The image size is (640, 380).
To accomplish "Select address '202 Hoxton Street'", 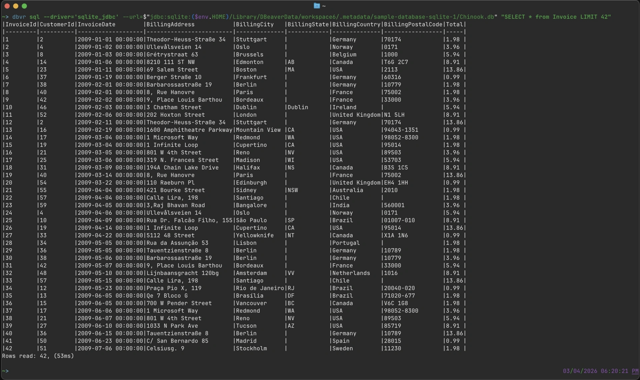I will 176,115.
